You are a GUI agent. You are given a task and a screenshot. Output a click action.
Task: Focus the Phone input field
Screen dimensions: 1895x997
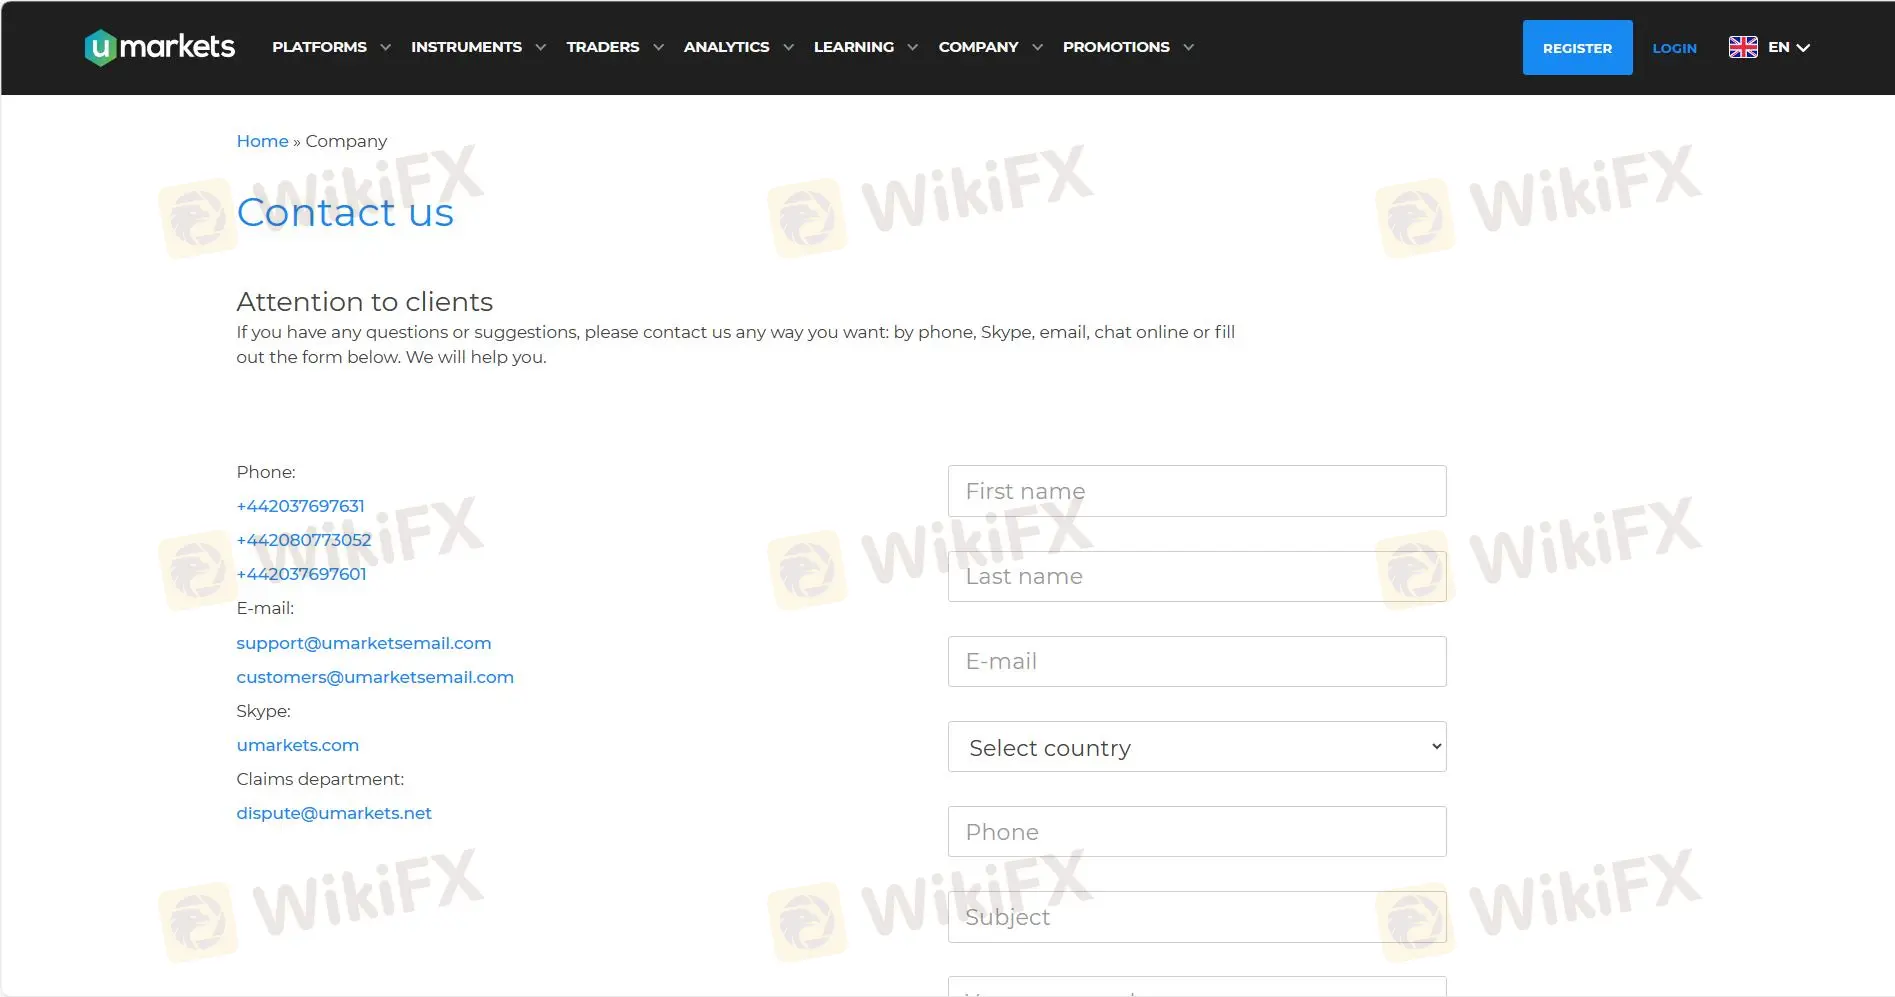(1197, 831)
